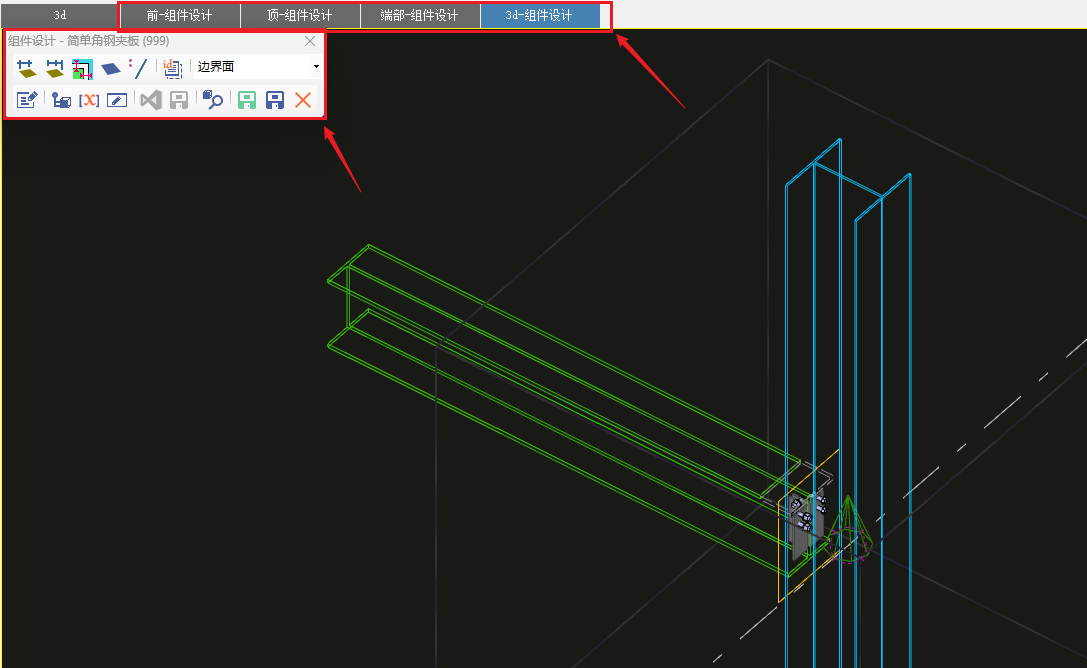Open the component browser magnifier icon

click(x=212, y=100)
